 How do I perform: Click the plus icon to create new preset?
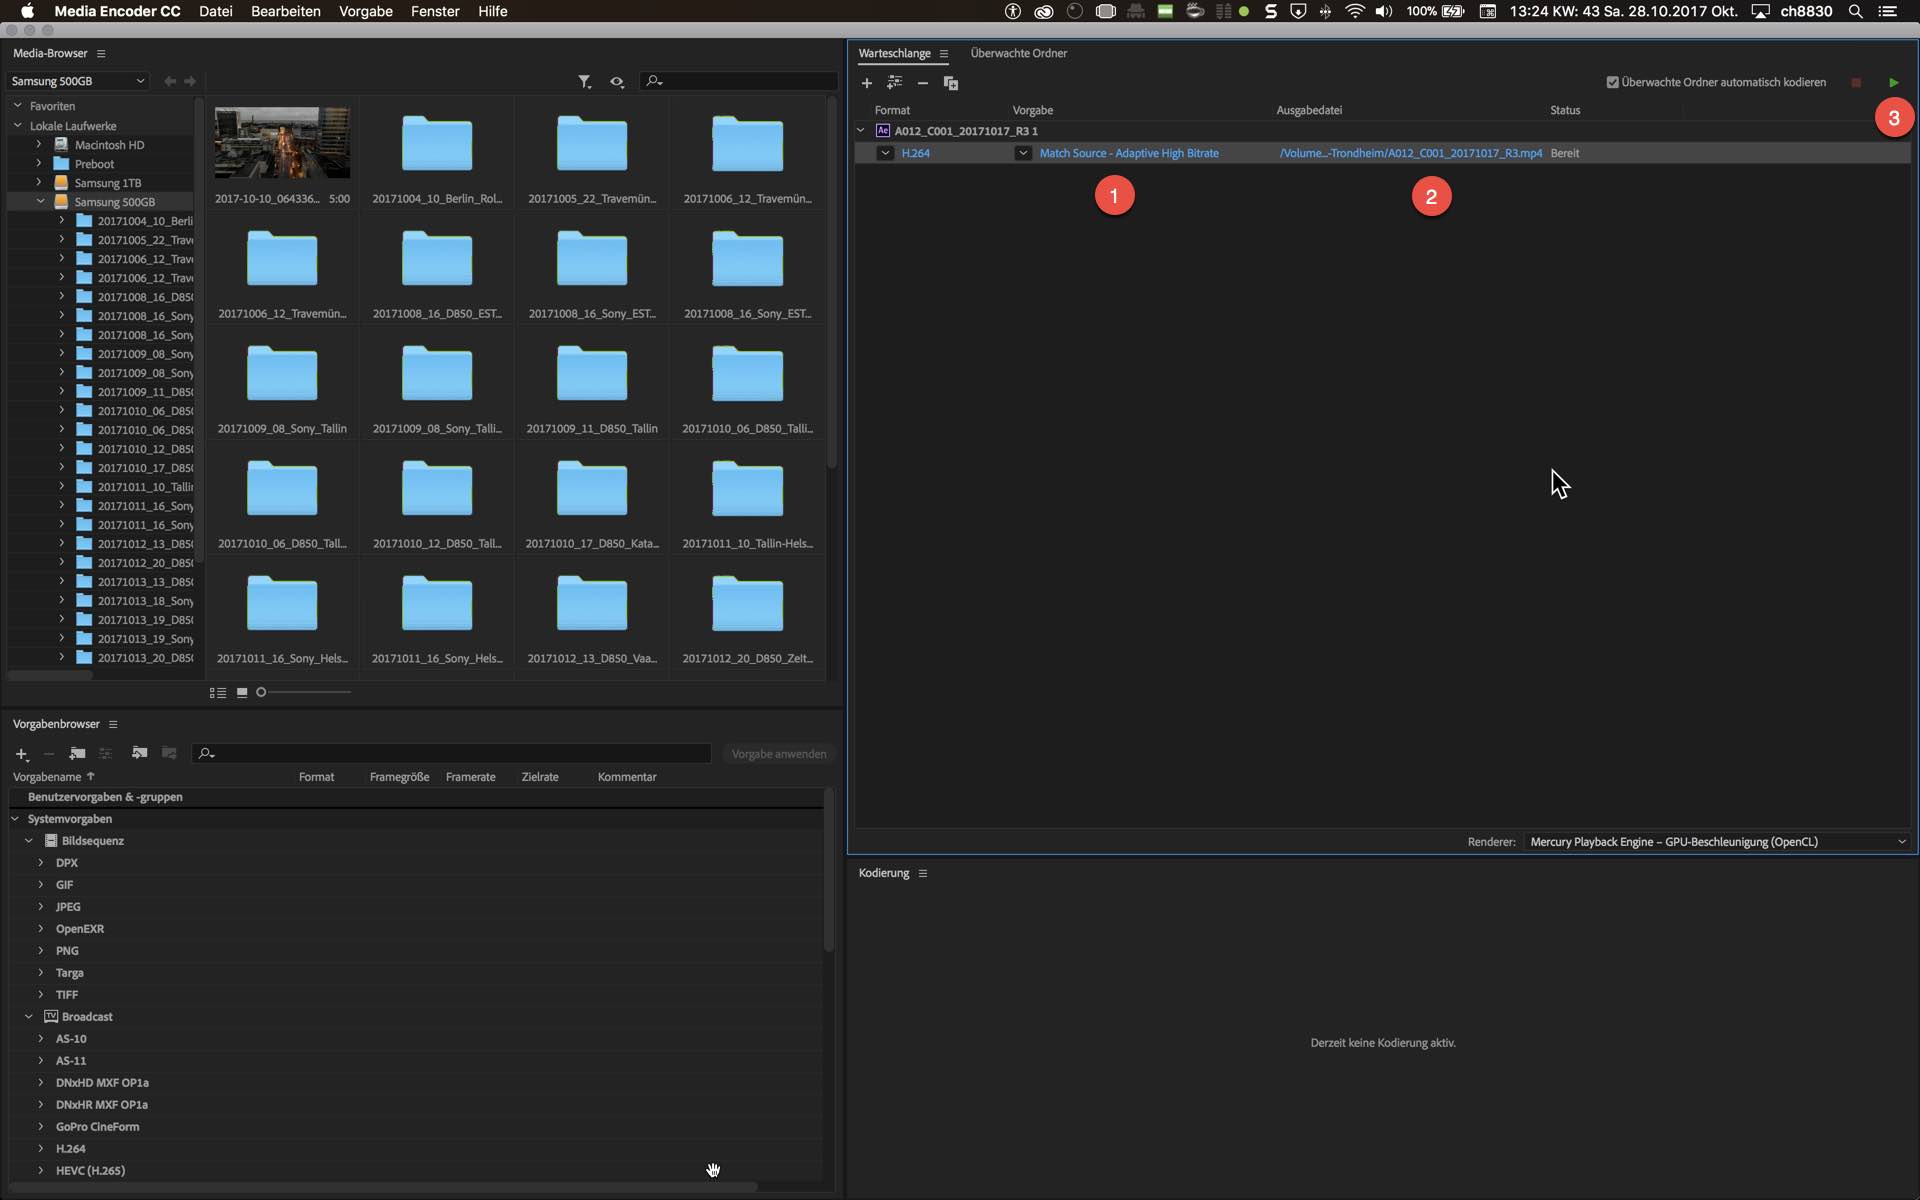21,754
